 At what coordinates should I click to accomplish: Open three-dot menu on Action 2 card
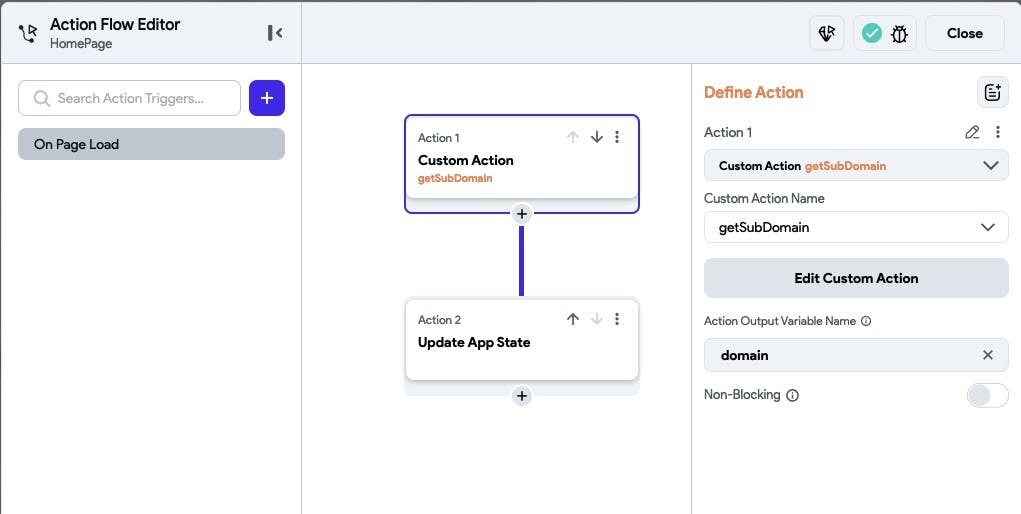(x=617, y=319)
